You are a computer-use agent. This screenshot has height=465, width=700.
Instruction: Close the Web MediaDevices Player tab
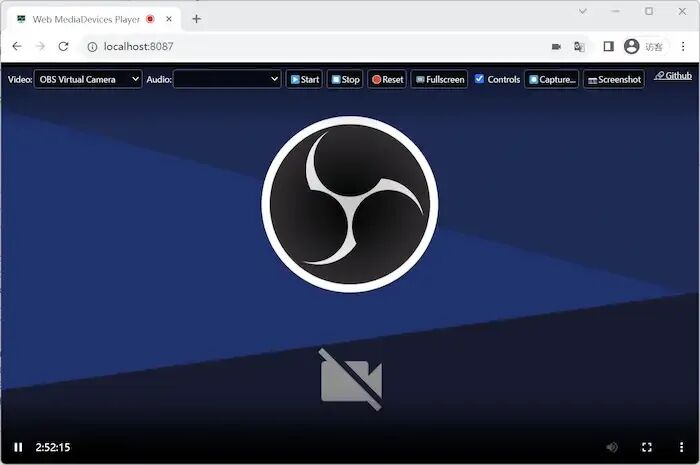click(x=169, y=19)
